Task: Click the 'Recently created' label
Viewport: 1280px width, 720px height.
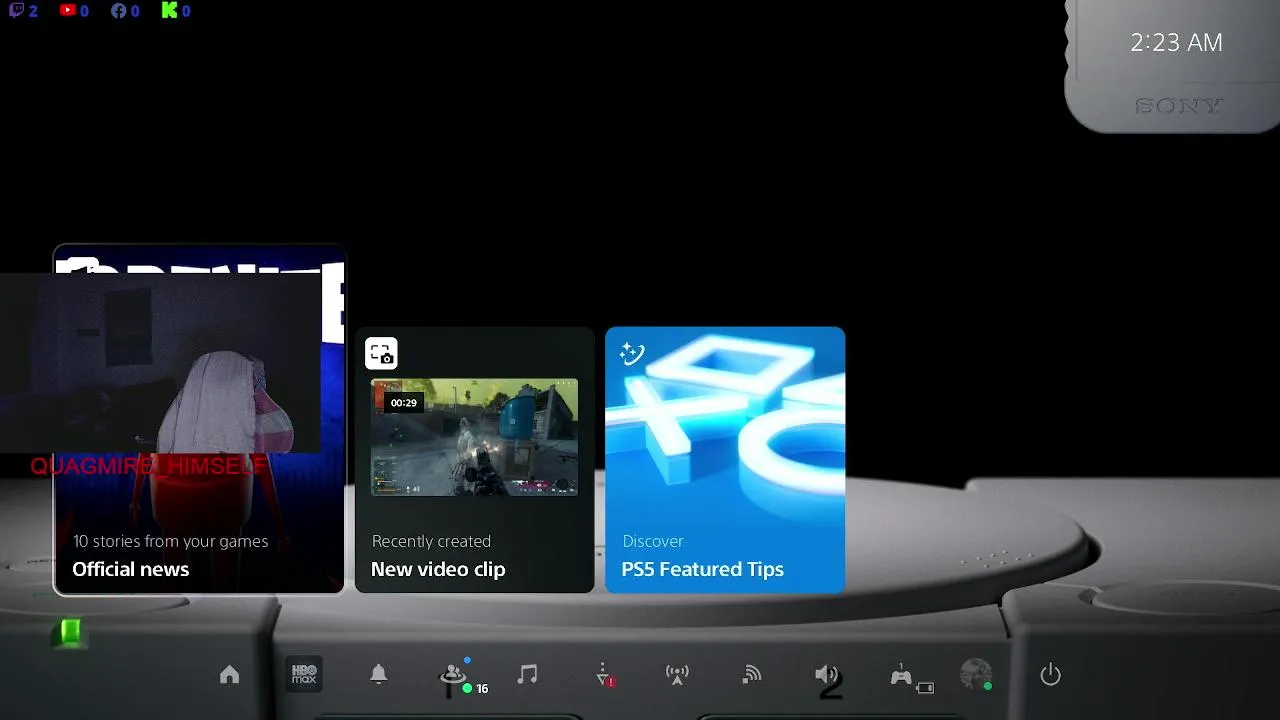Action: pyautogui.click(x=431, y=541)
